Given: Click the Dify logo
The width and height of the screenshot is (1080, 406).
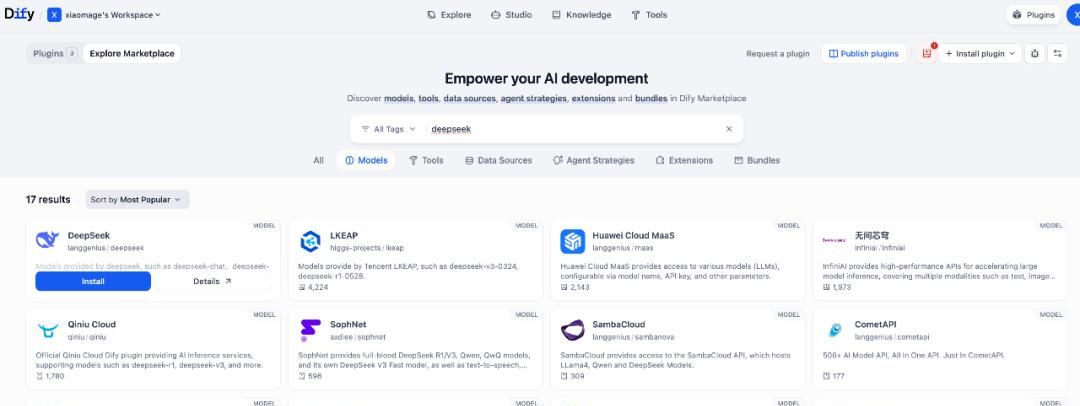Looking at the screenshot, I should pos(19,14).
